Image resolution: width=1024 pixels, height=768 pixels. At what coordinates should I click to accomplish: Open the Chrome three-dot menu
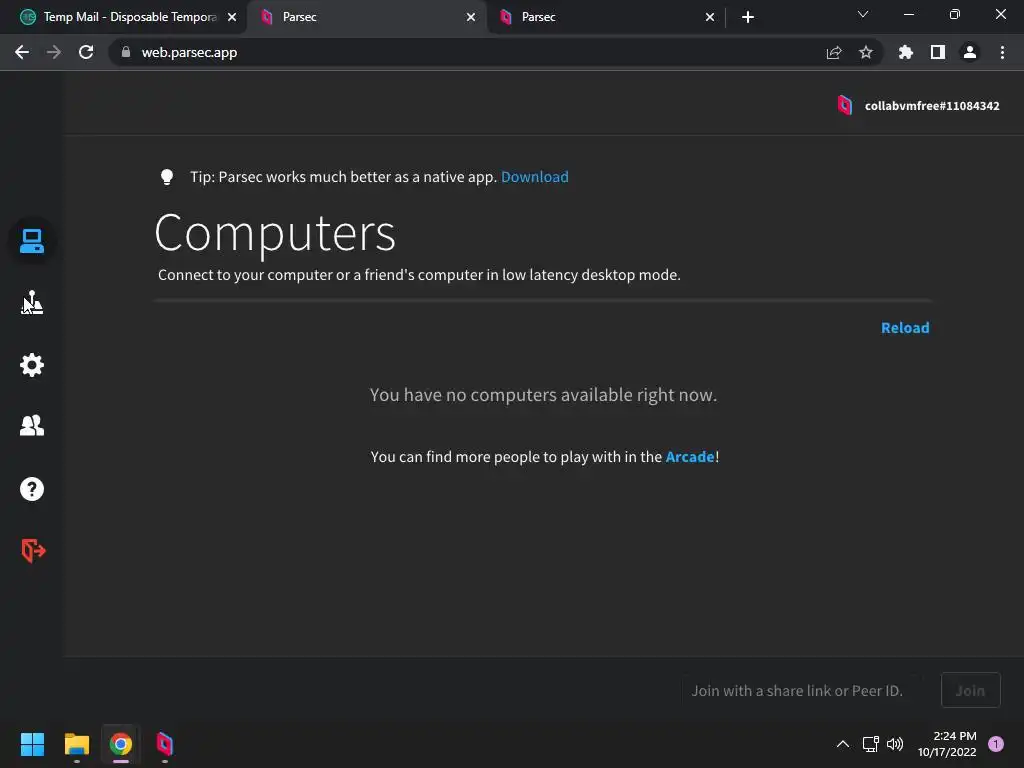click(x=1002, y=52)
